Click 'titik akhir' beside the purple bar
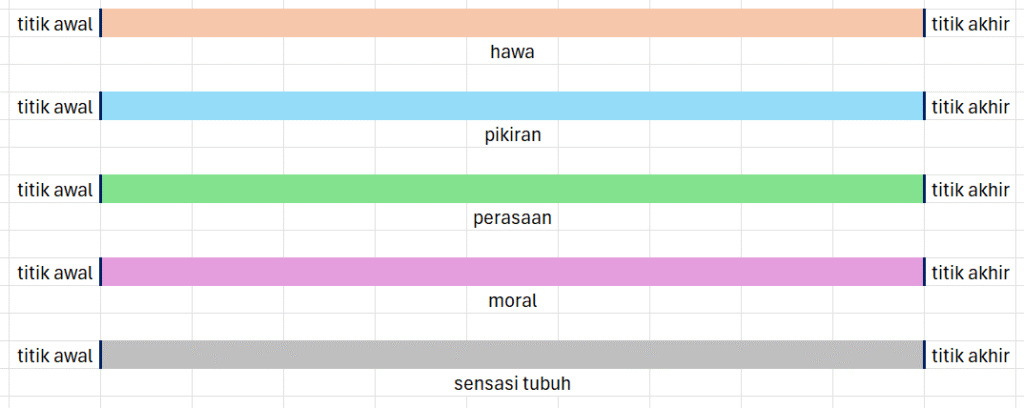This screenshot has width=1024, height=408. click(x=970, y=272)
